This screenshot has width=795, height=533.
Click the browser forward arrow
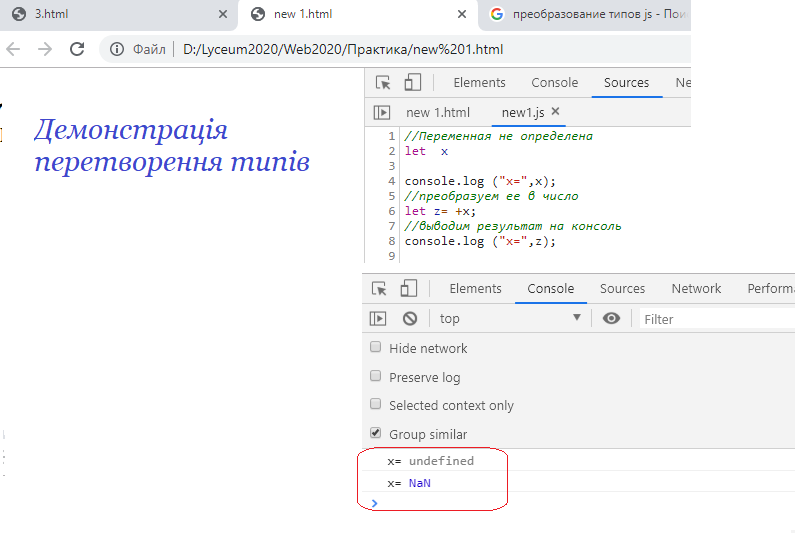point(45,49)
